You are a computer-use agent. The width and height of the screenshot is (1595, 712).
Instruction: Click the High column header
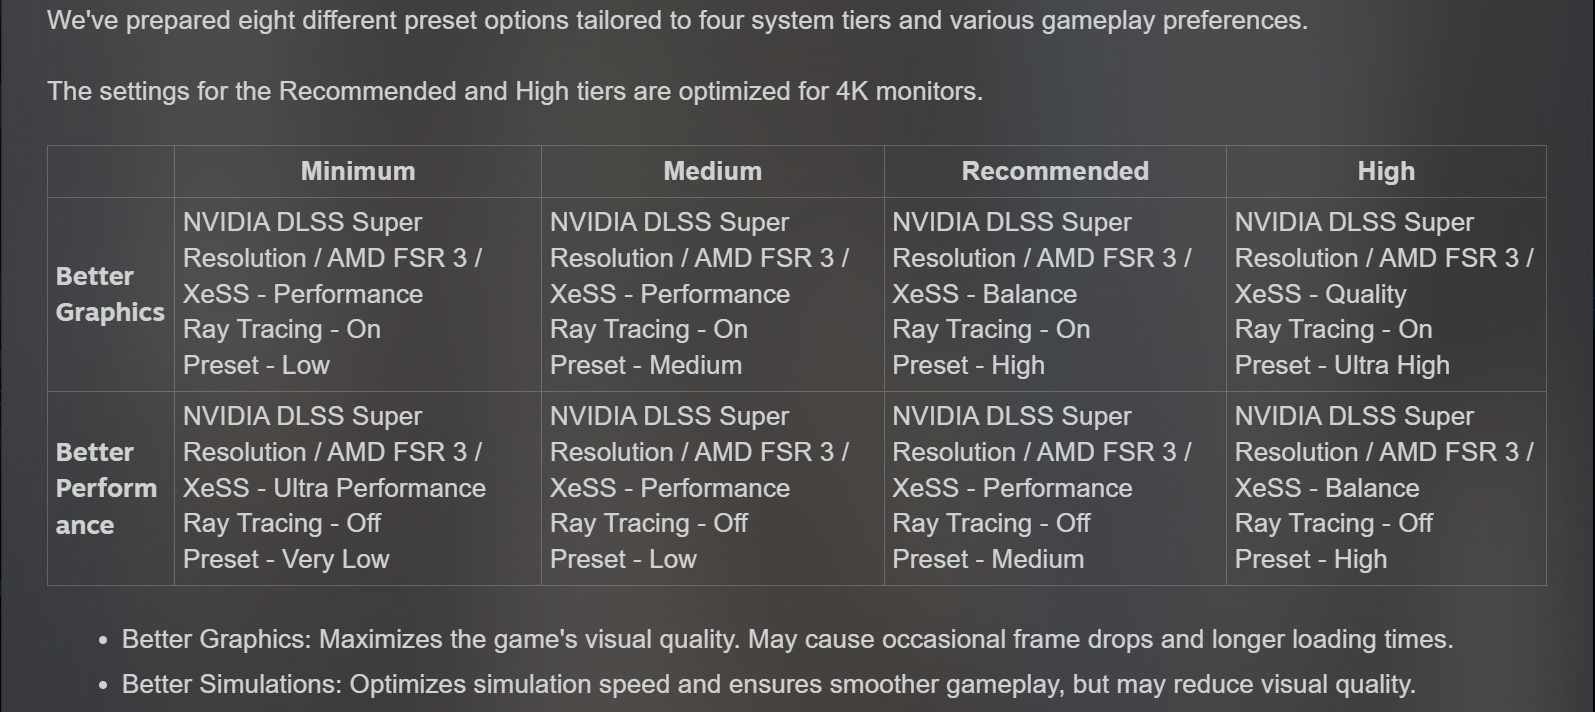(x=1386, y=171)
